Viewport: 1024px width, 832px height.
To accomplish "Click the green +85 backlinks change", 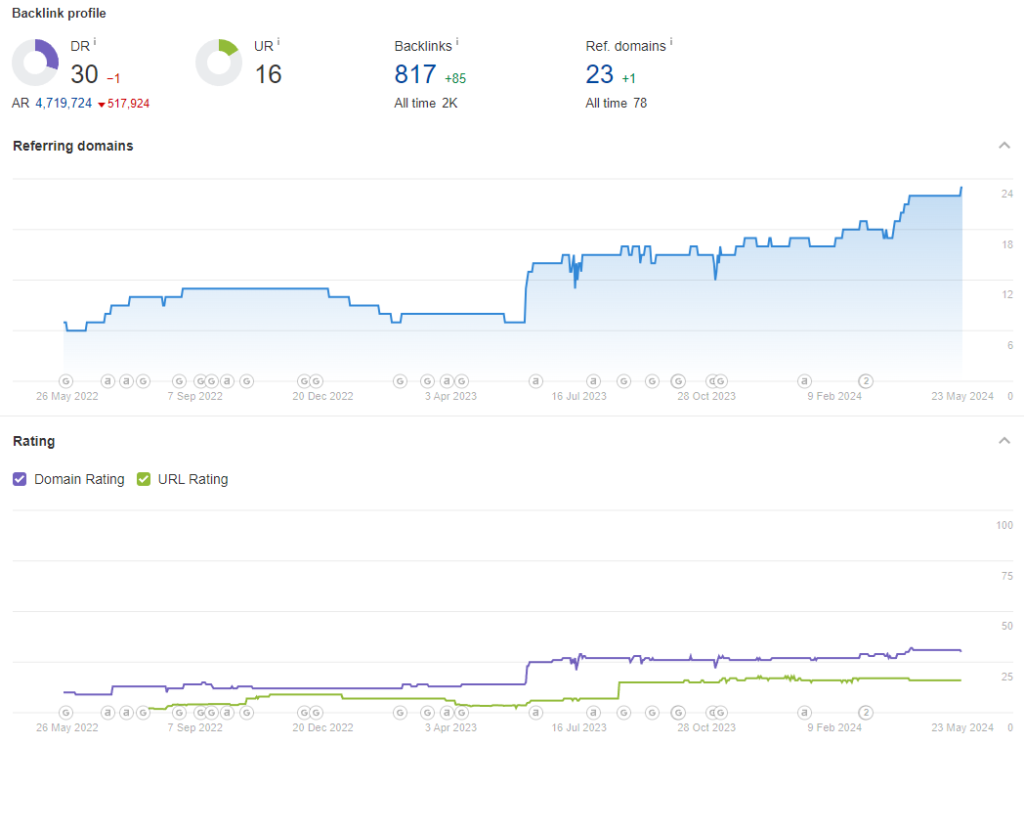I will click(x=455, y=78).
